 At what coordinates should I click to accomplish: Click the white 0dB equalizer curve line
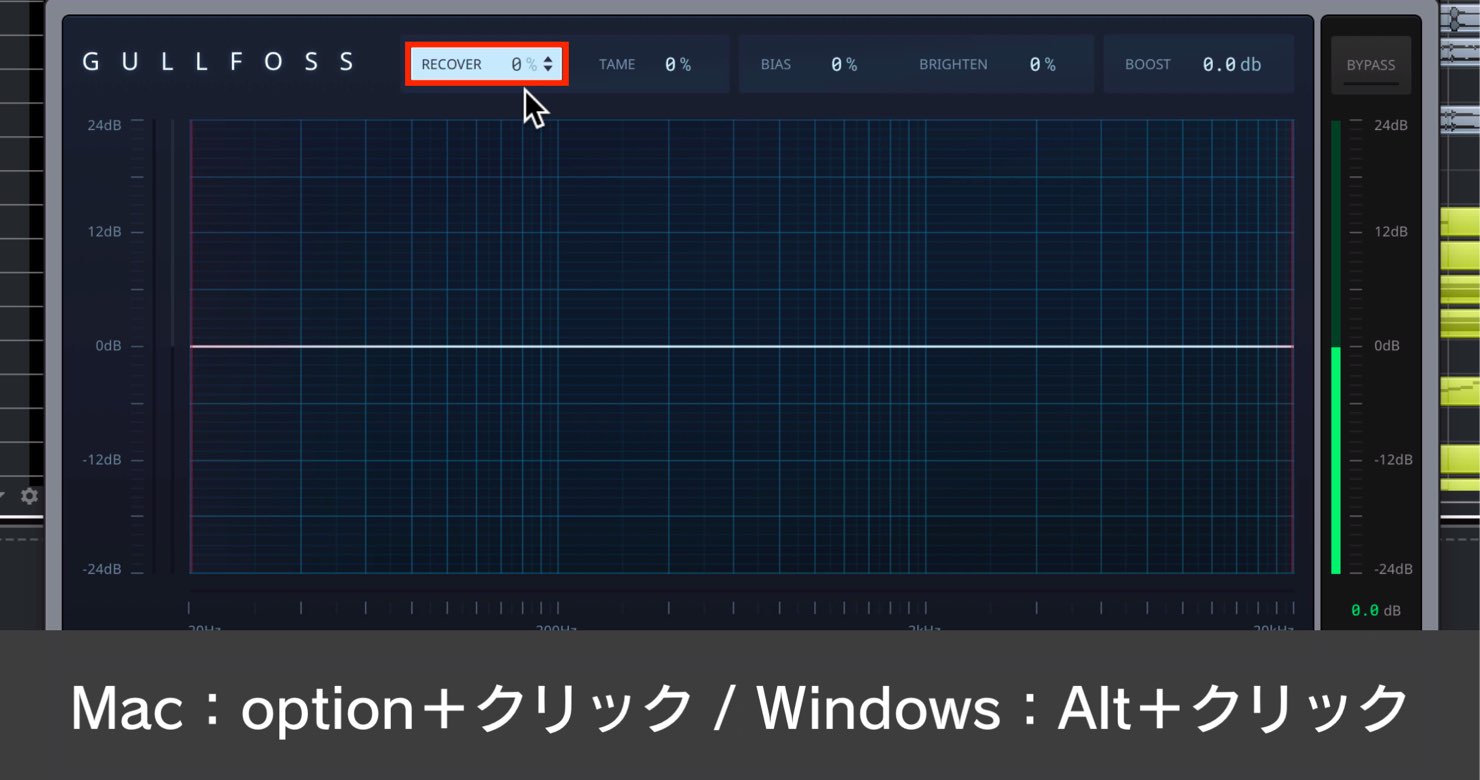pyautogui.click(x=741, y=346)
